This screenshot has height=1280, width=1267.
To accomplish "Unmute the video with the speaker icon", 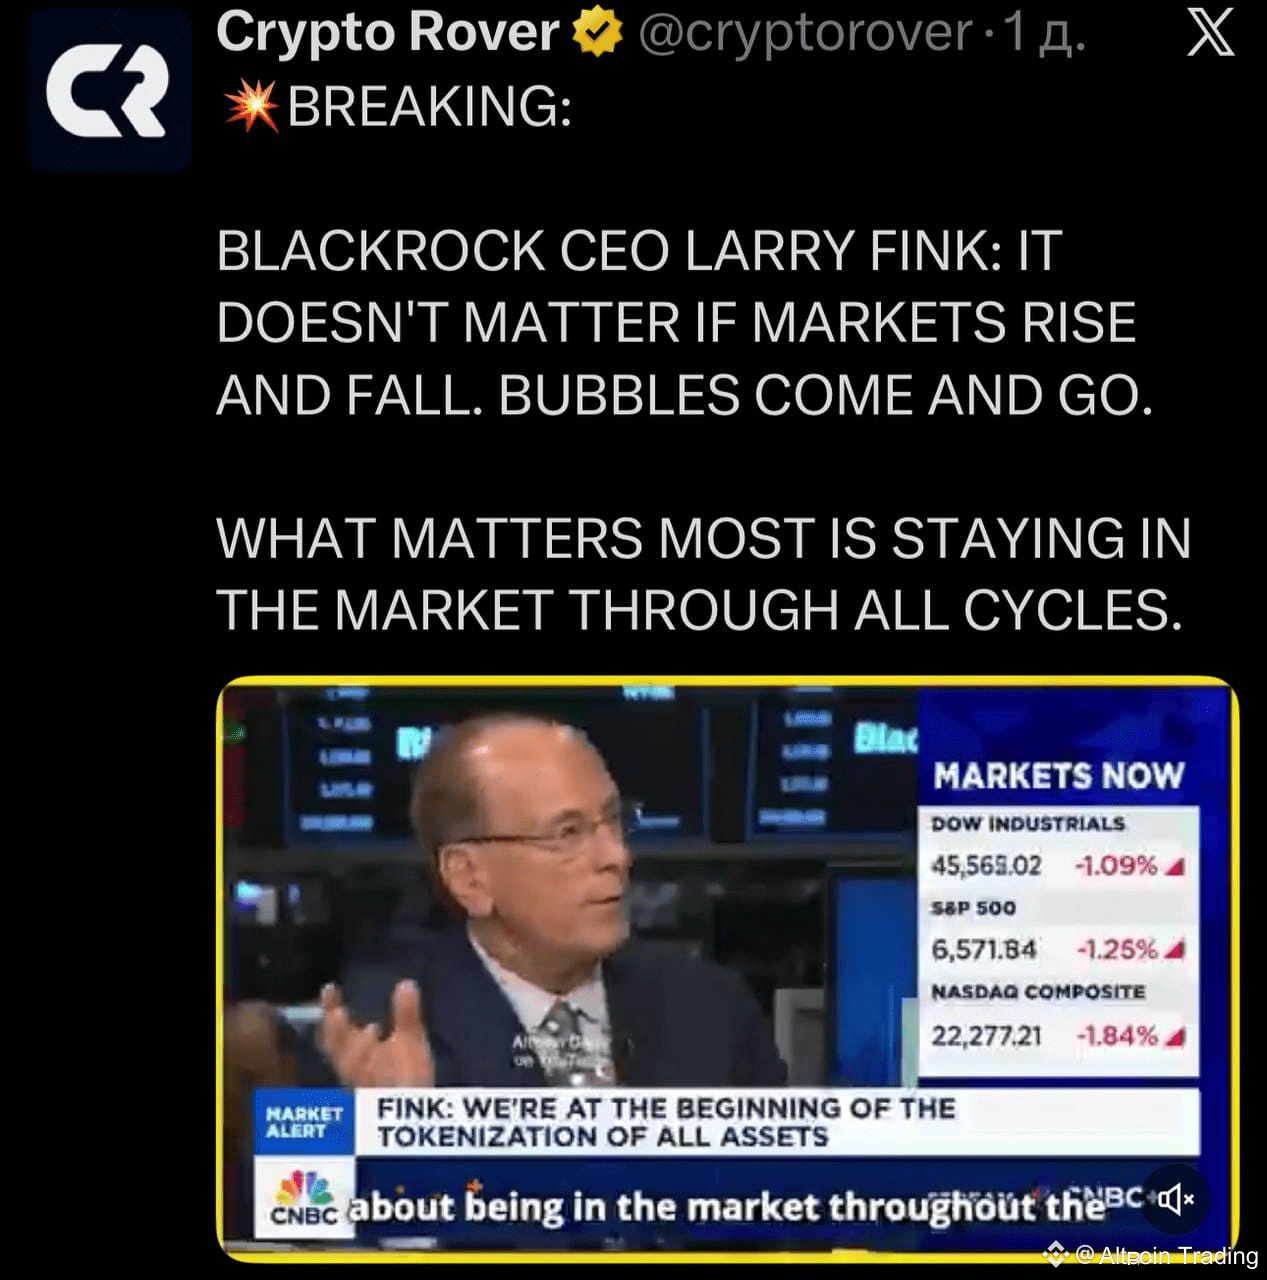I will coord(1176,1197).
